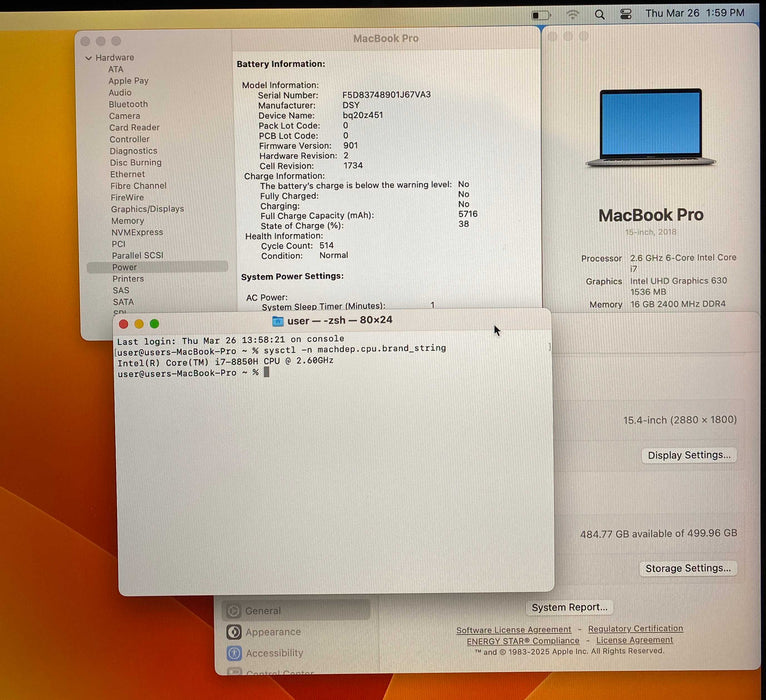Select SATA in hardware list
766x700 pixels.
pos(123,302)
